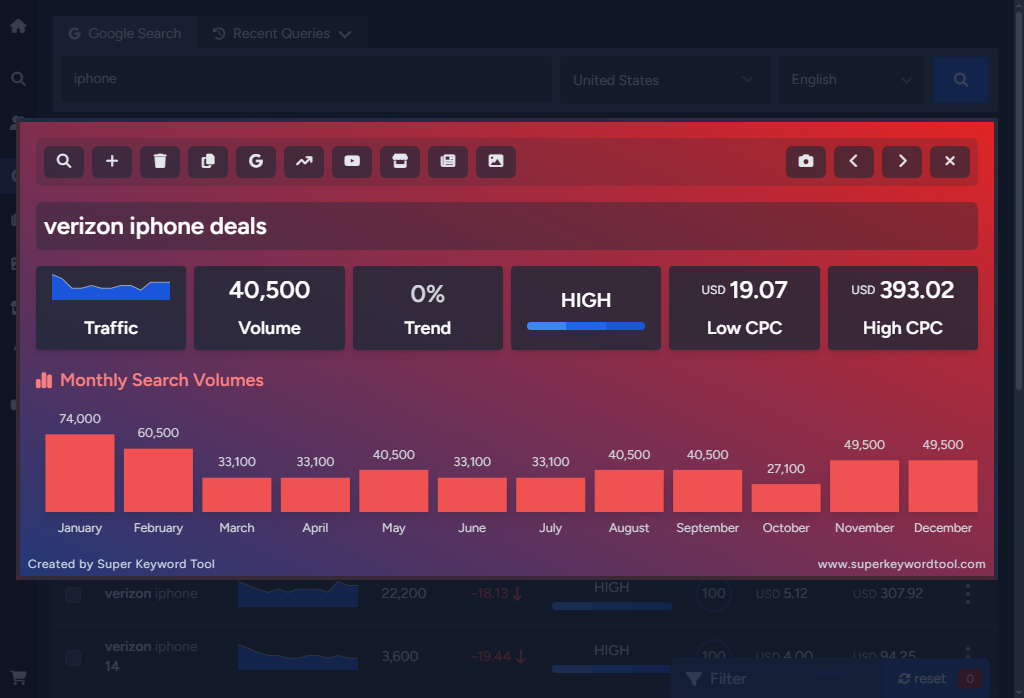This screenshot has height=698, width=1024.
Task: Click the 22,200 volume cell
Action: [404, 594]
